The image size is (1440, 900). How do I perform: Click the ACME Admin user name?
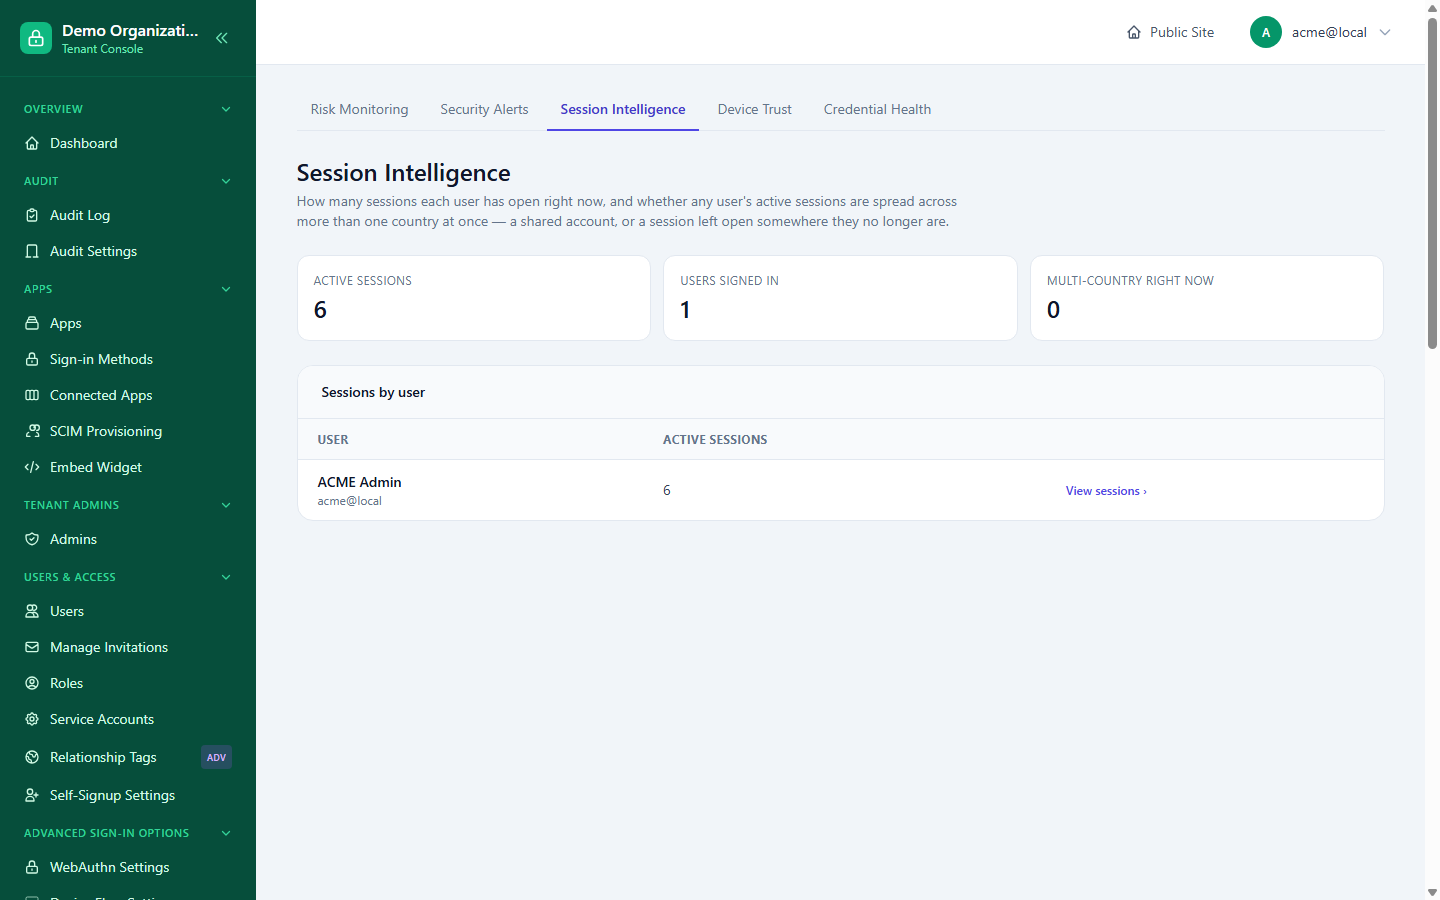[359, 482]
